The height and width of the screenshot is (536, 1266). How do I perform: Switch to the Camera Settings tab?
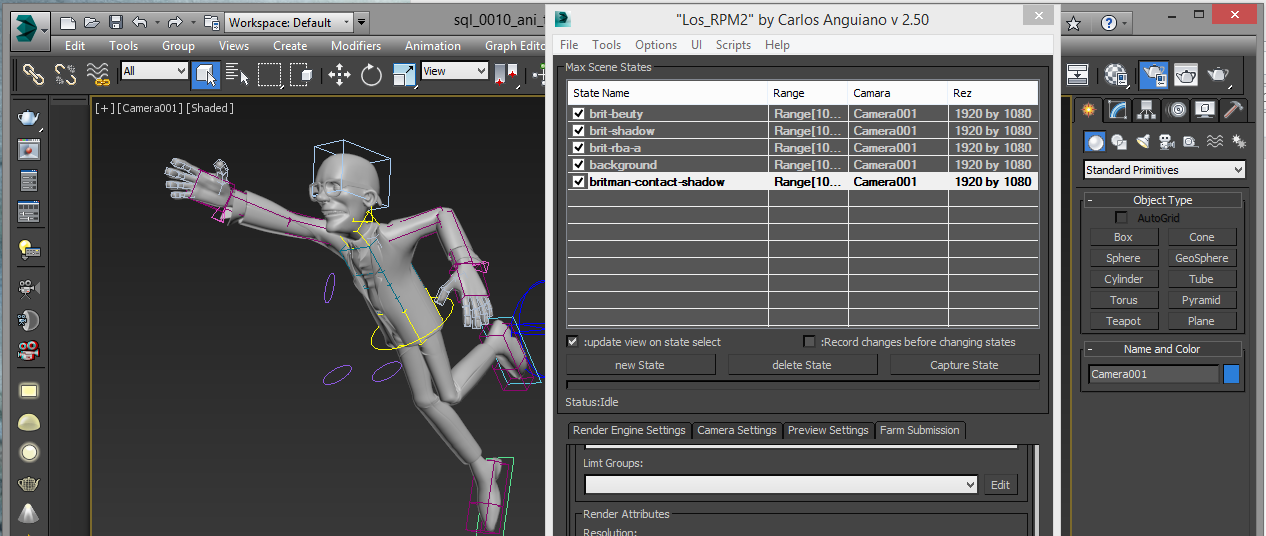point(737,431)
